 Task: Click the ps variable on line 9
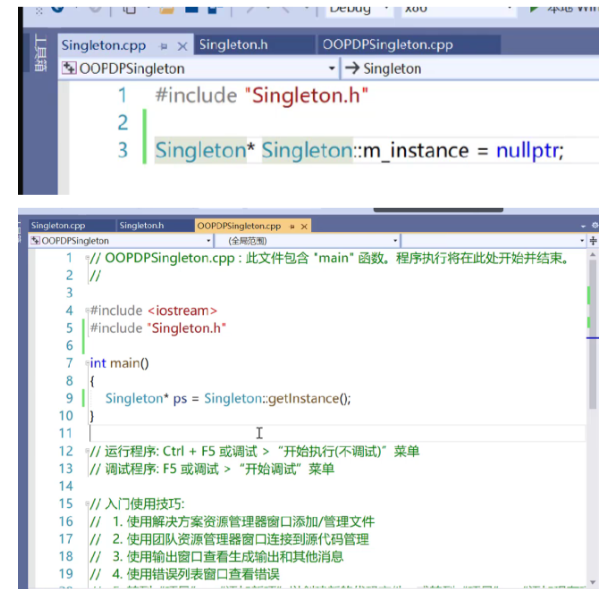pyautogui.click(x=180, y=399)
